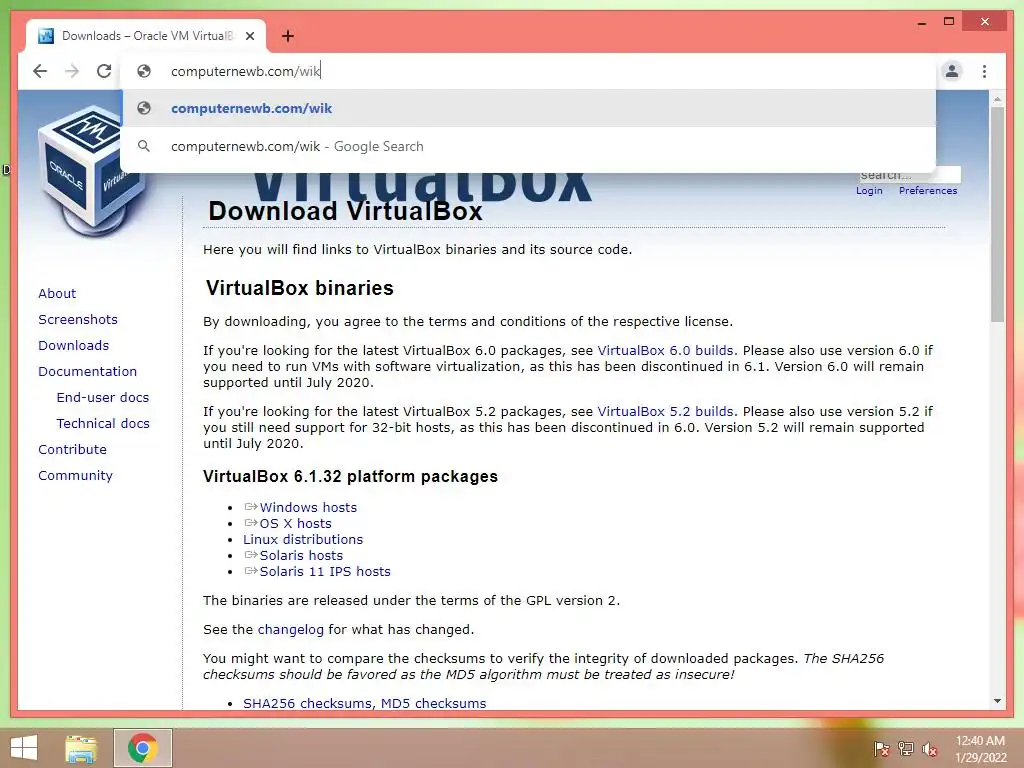Open the changelog link

(291, 630)
